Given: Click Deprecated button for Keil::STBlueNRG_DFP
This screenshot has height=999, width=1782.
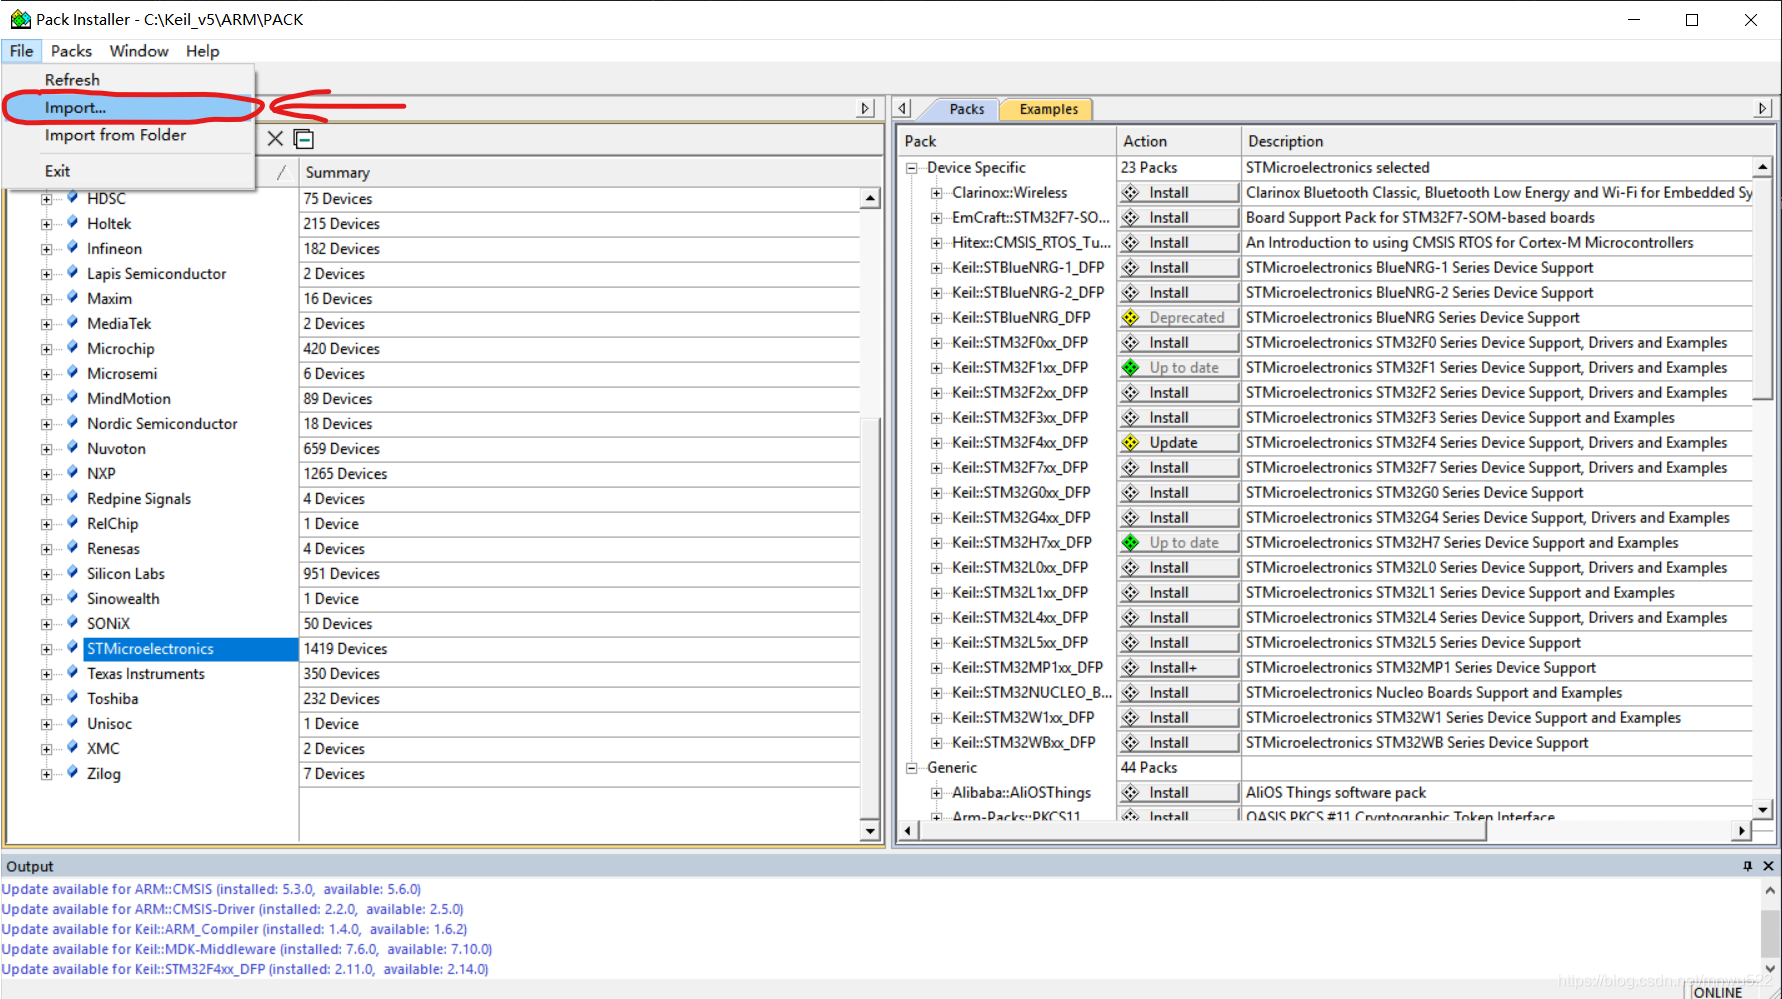Looking at the screenshot, I should tap(1178, 318).
